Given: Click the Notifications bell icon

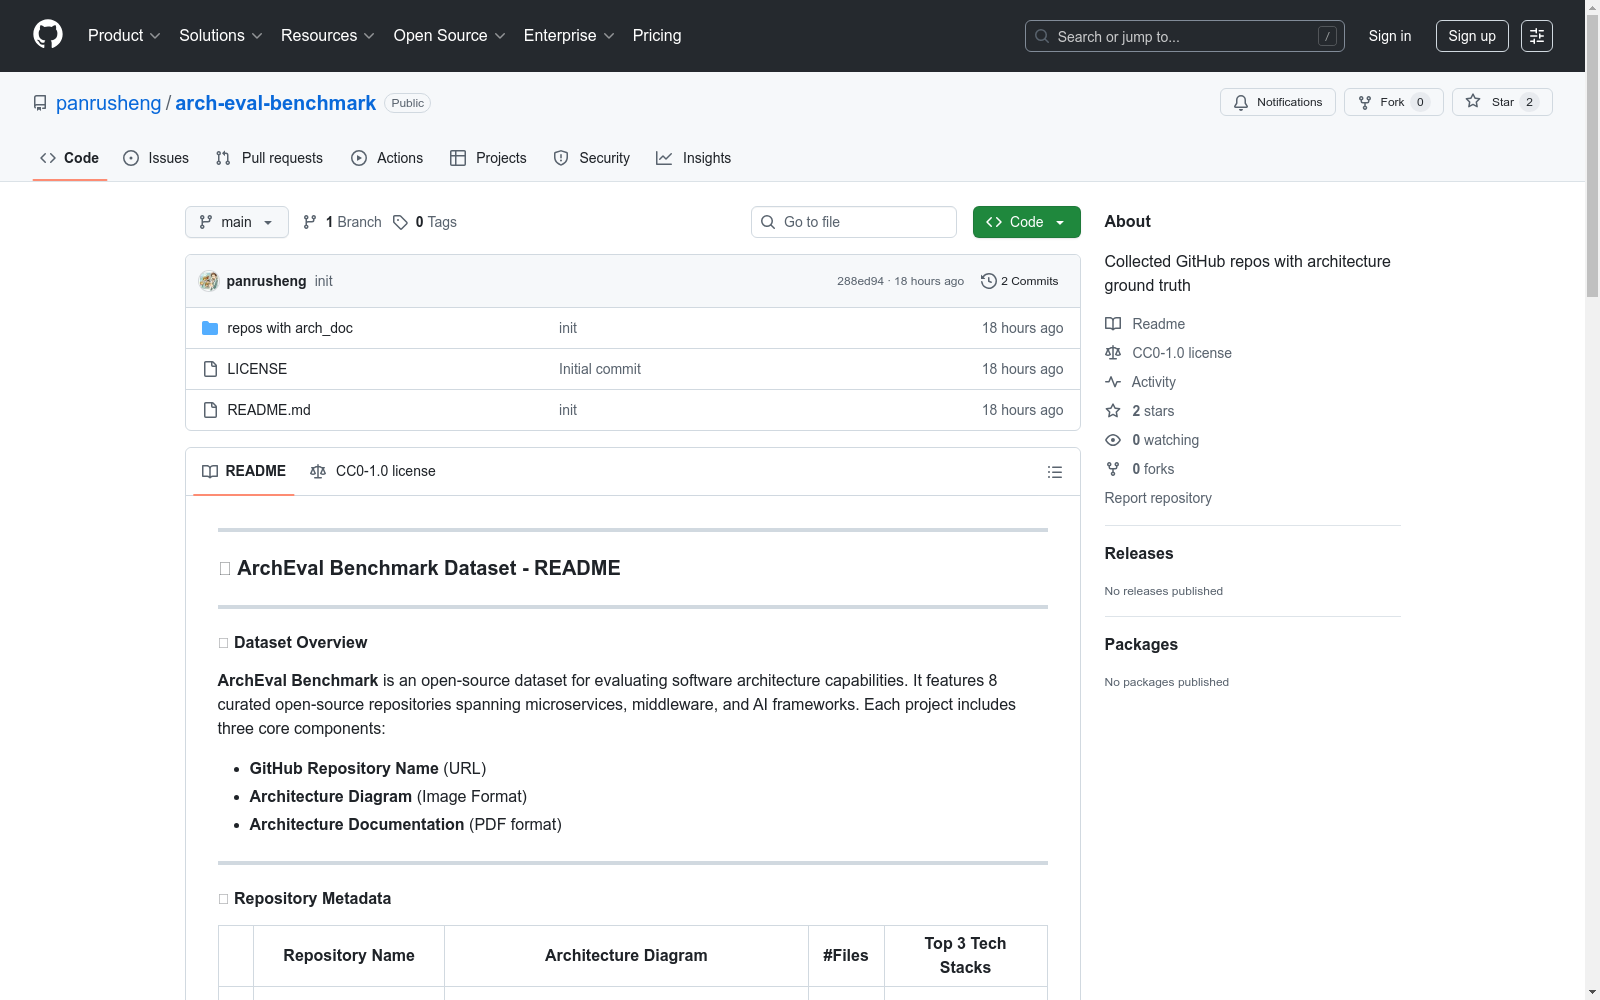Looking at the screenshot, I should click(1241, 102).
